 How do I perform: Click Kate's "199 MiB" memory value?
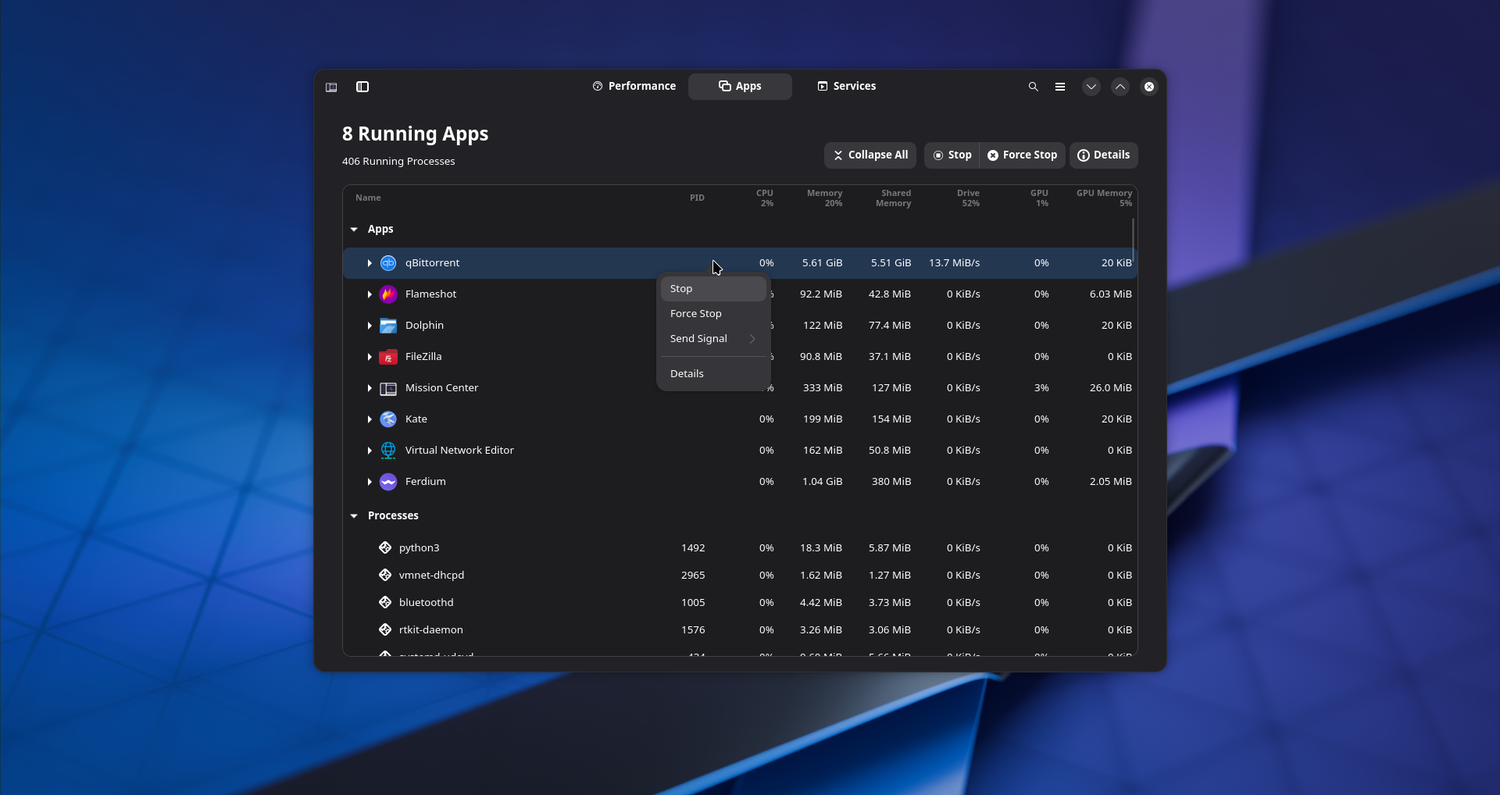coord(825,419)
